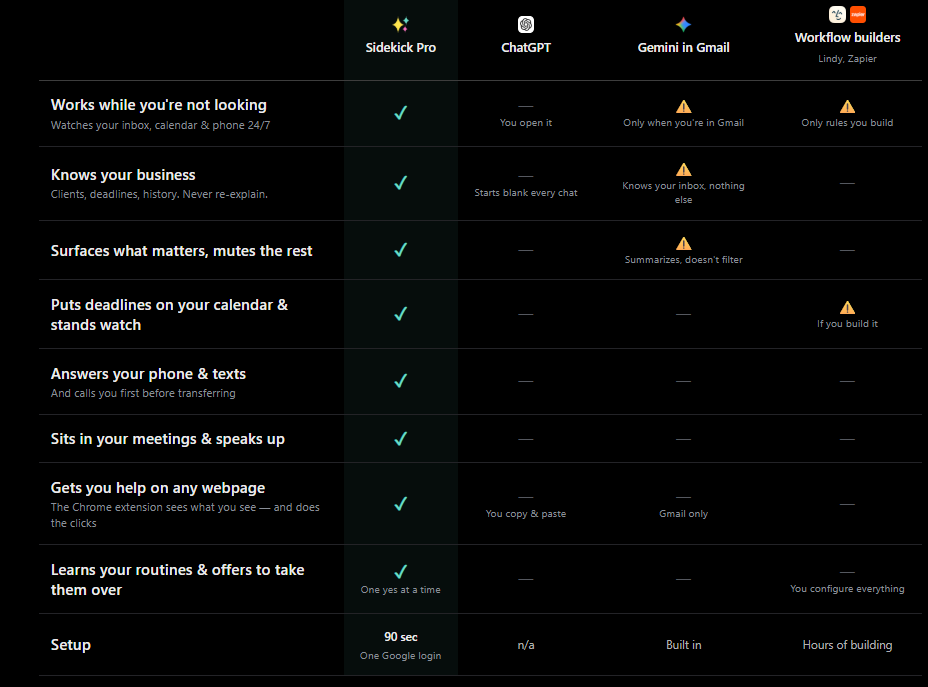
Task: Click the Gemini star logo
Action: 684,24
